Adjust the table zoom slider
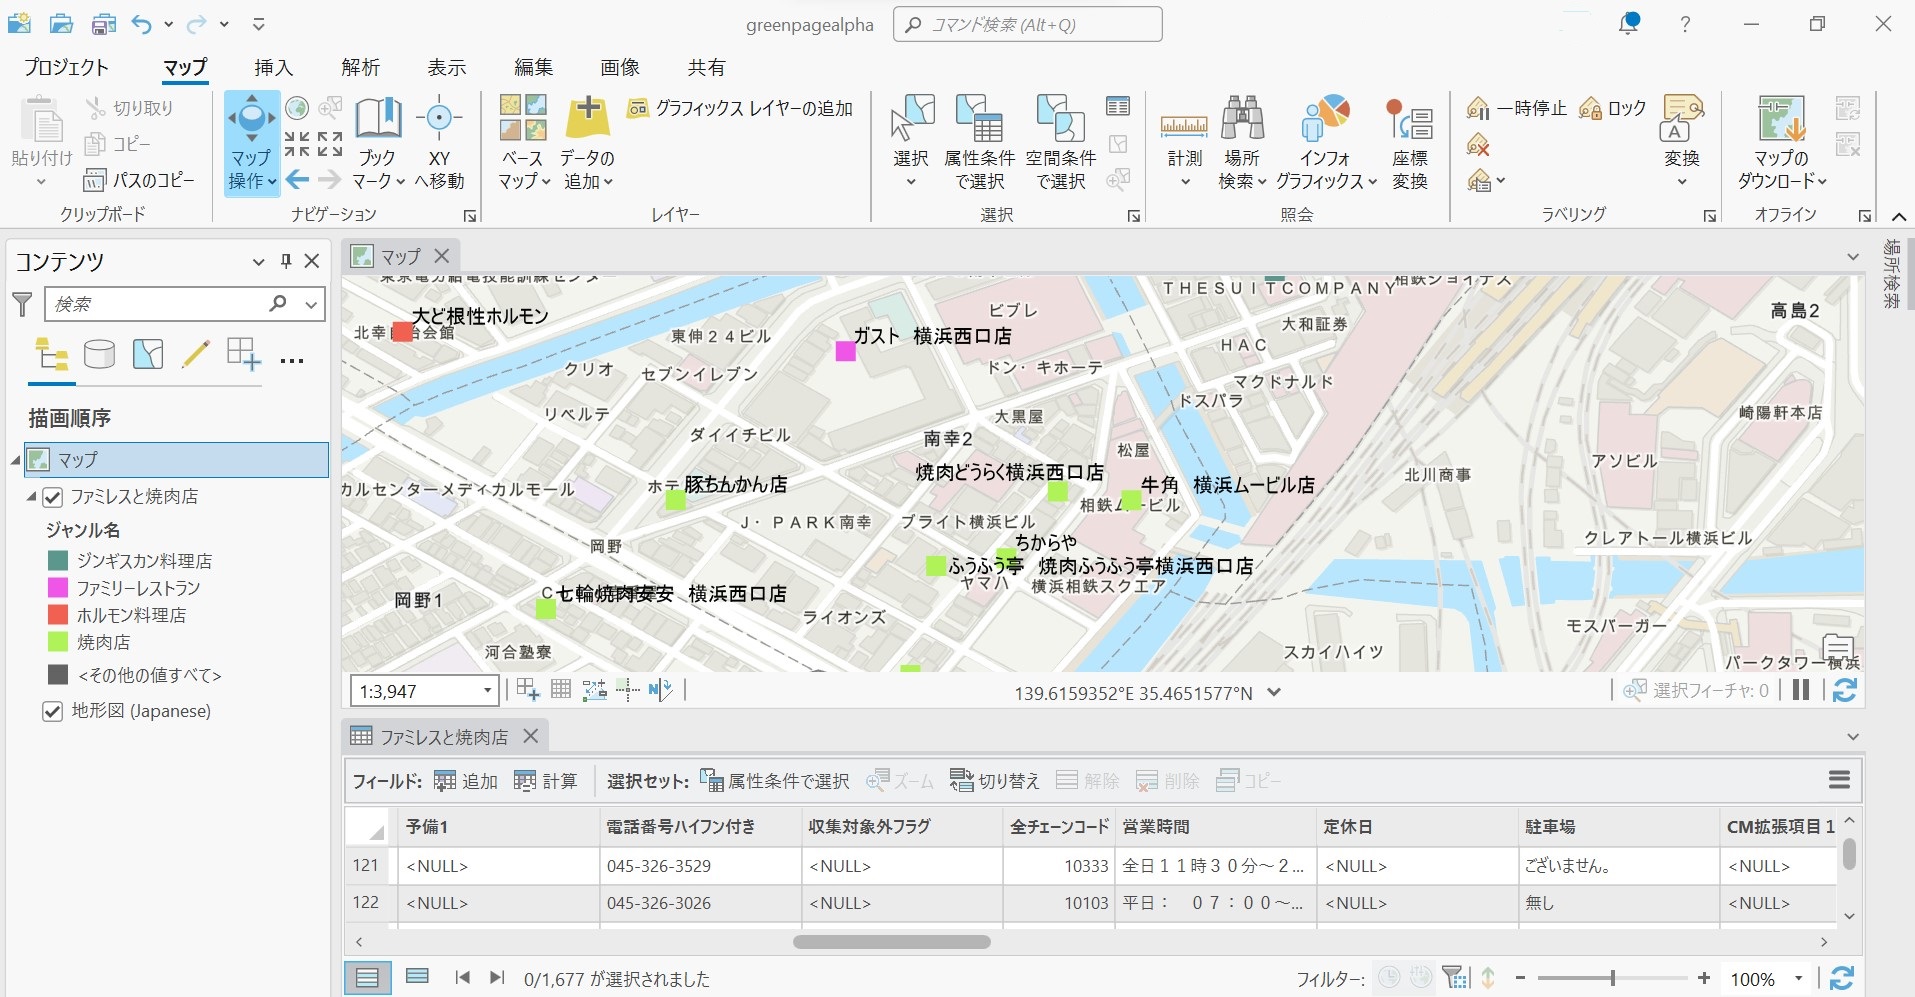 (1612, 978)
